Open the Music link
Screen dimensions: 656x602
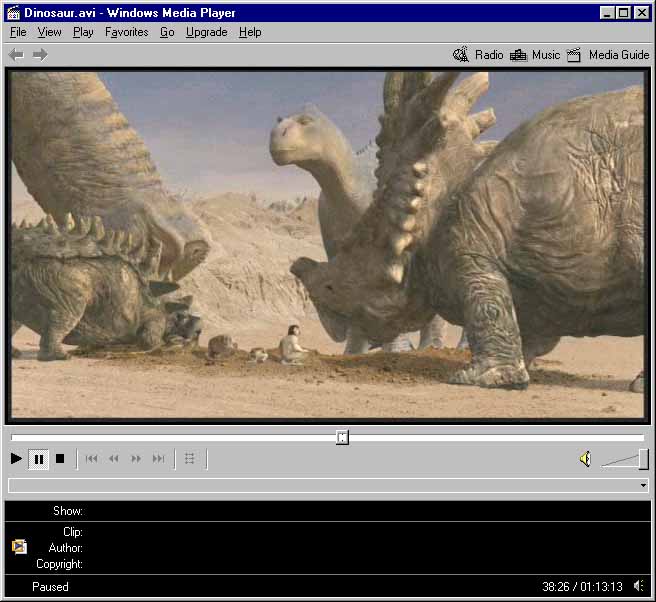pyautogui.click(x=535, y=55)
